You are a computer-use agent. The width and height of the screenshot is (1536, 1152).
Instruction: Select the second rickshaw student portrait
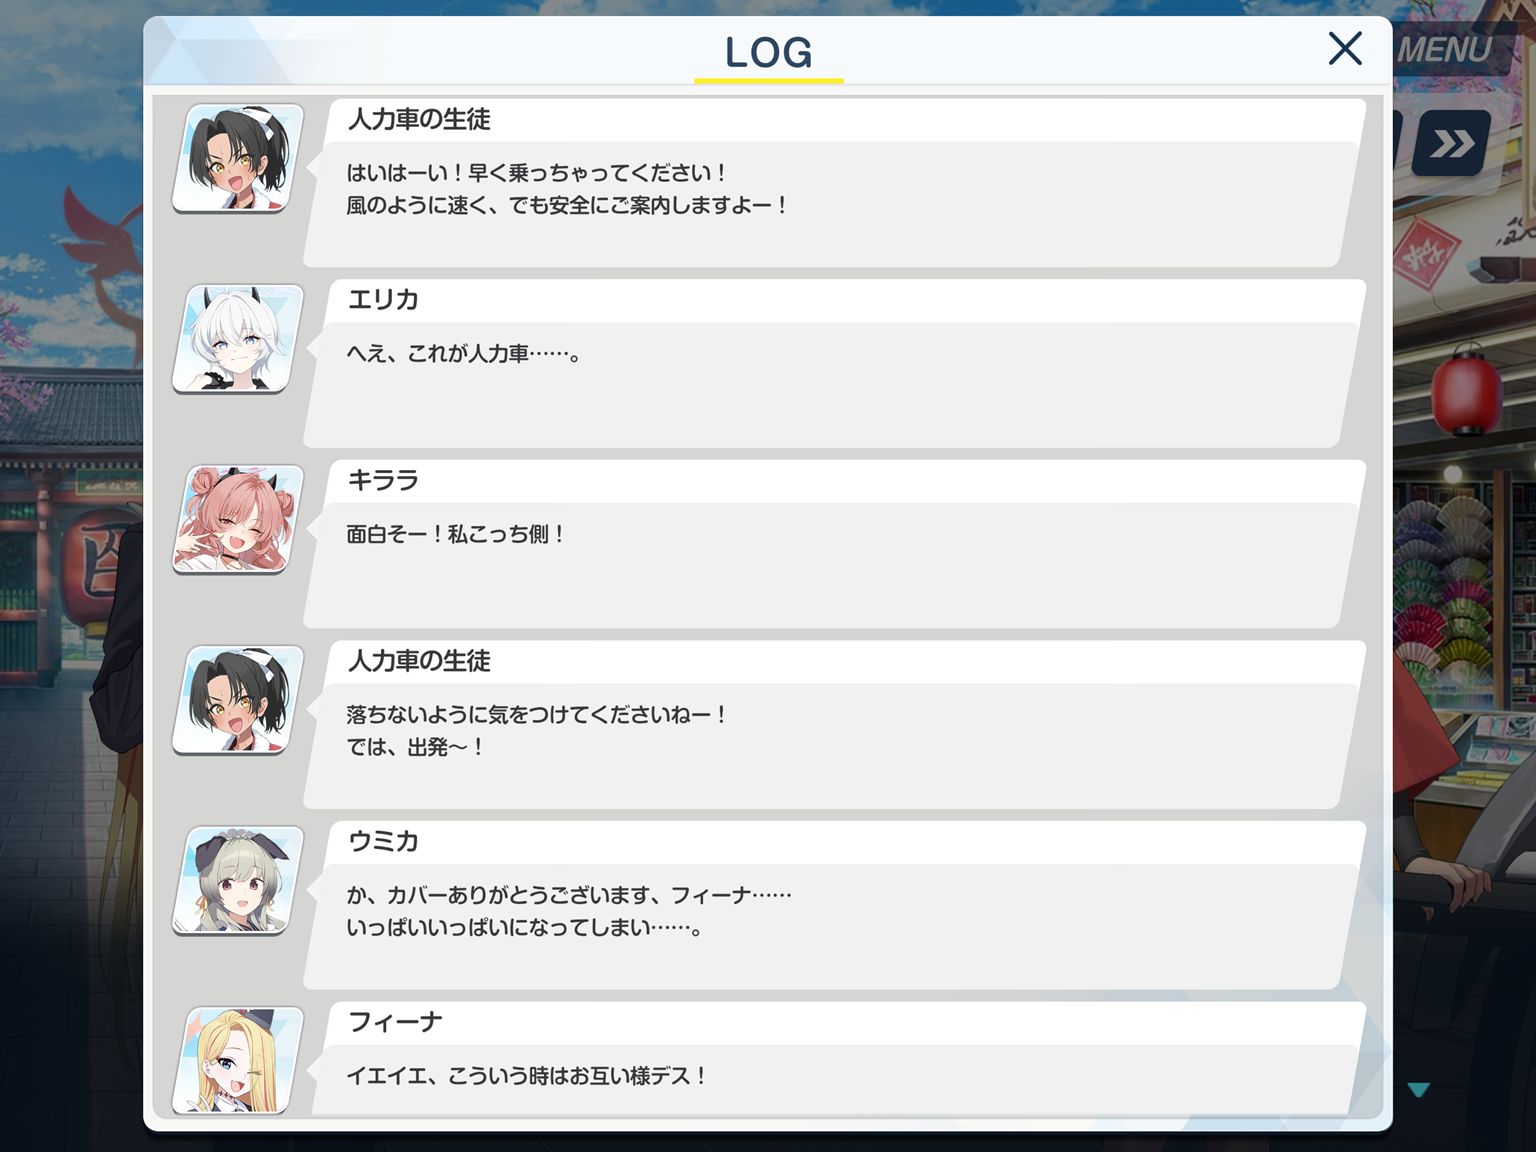click(x=238, y=700)
